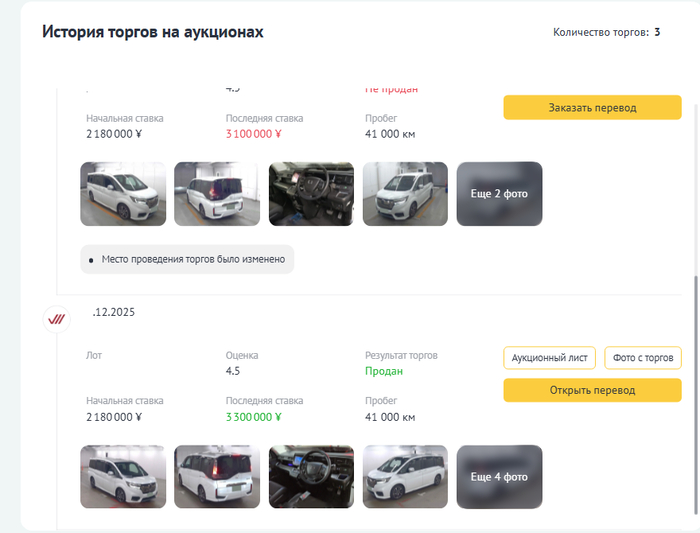The width and height of the screenshot is (700, 533).
Task: Open first photo of unsold lot
Action: [122, 194]
